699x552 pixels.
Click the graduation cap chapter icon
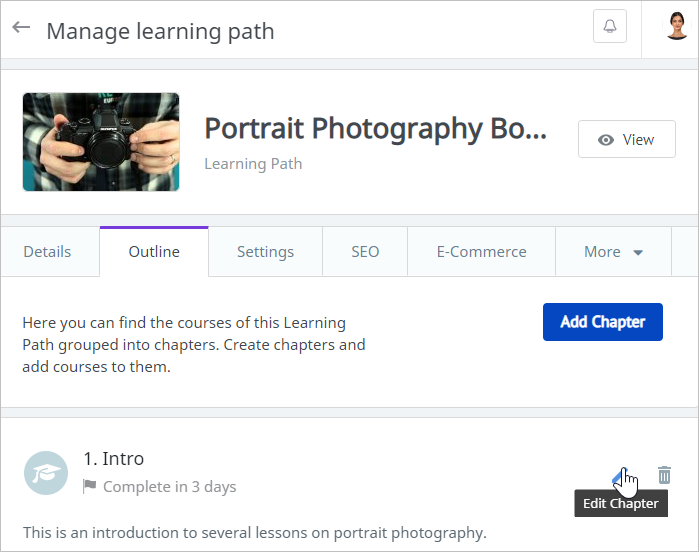(x=46, y=473)
